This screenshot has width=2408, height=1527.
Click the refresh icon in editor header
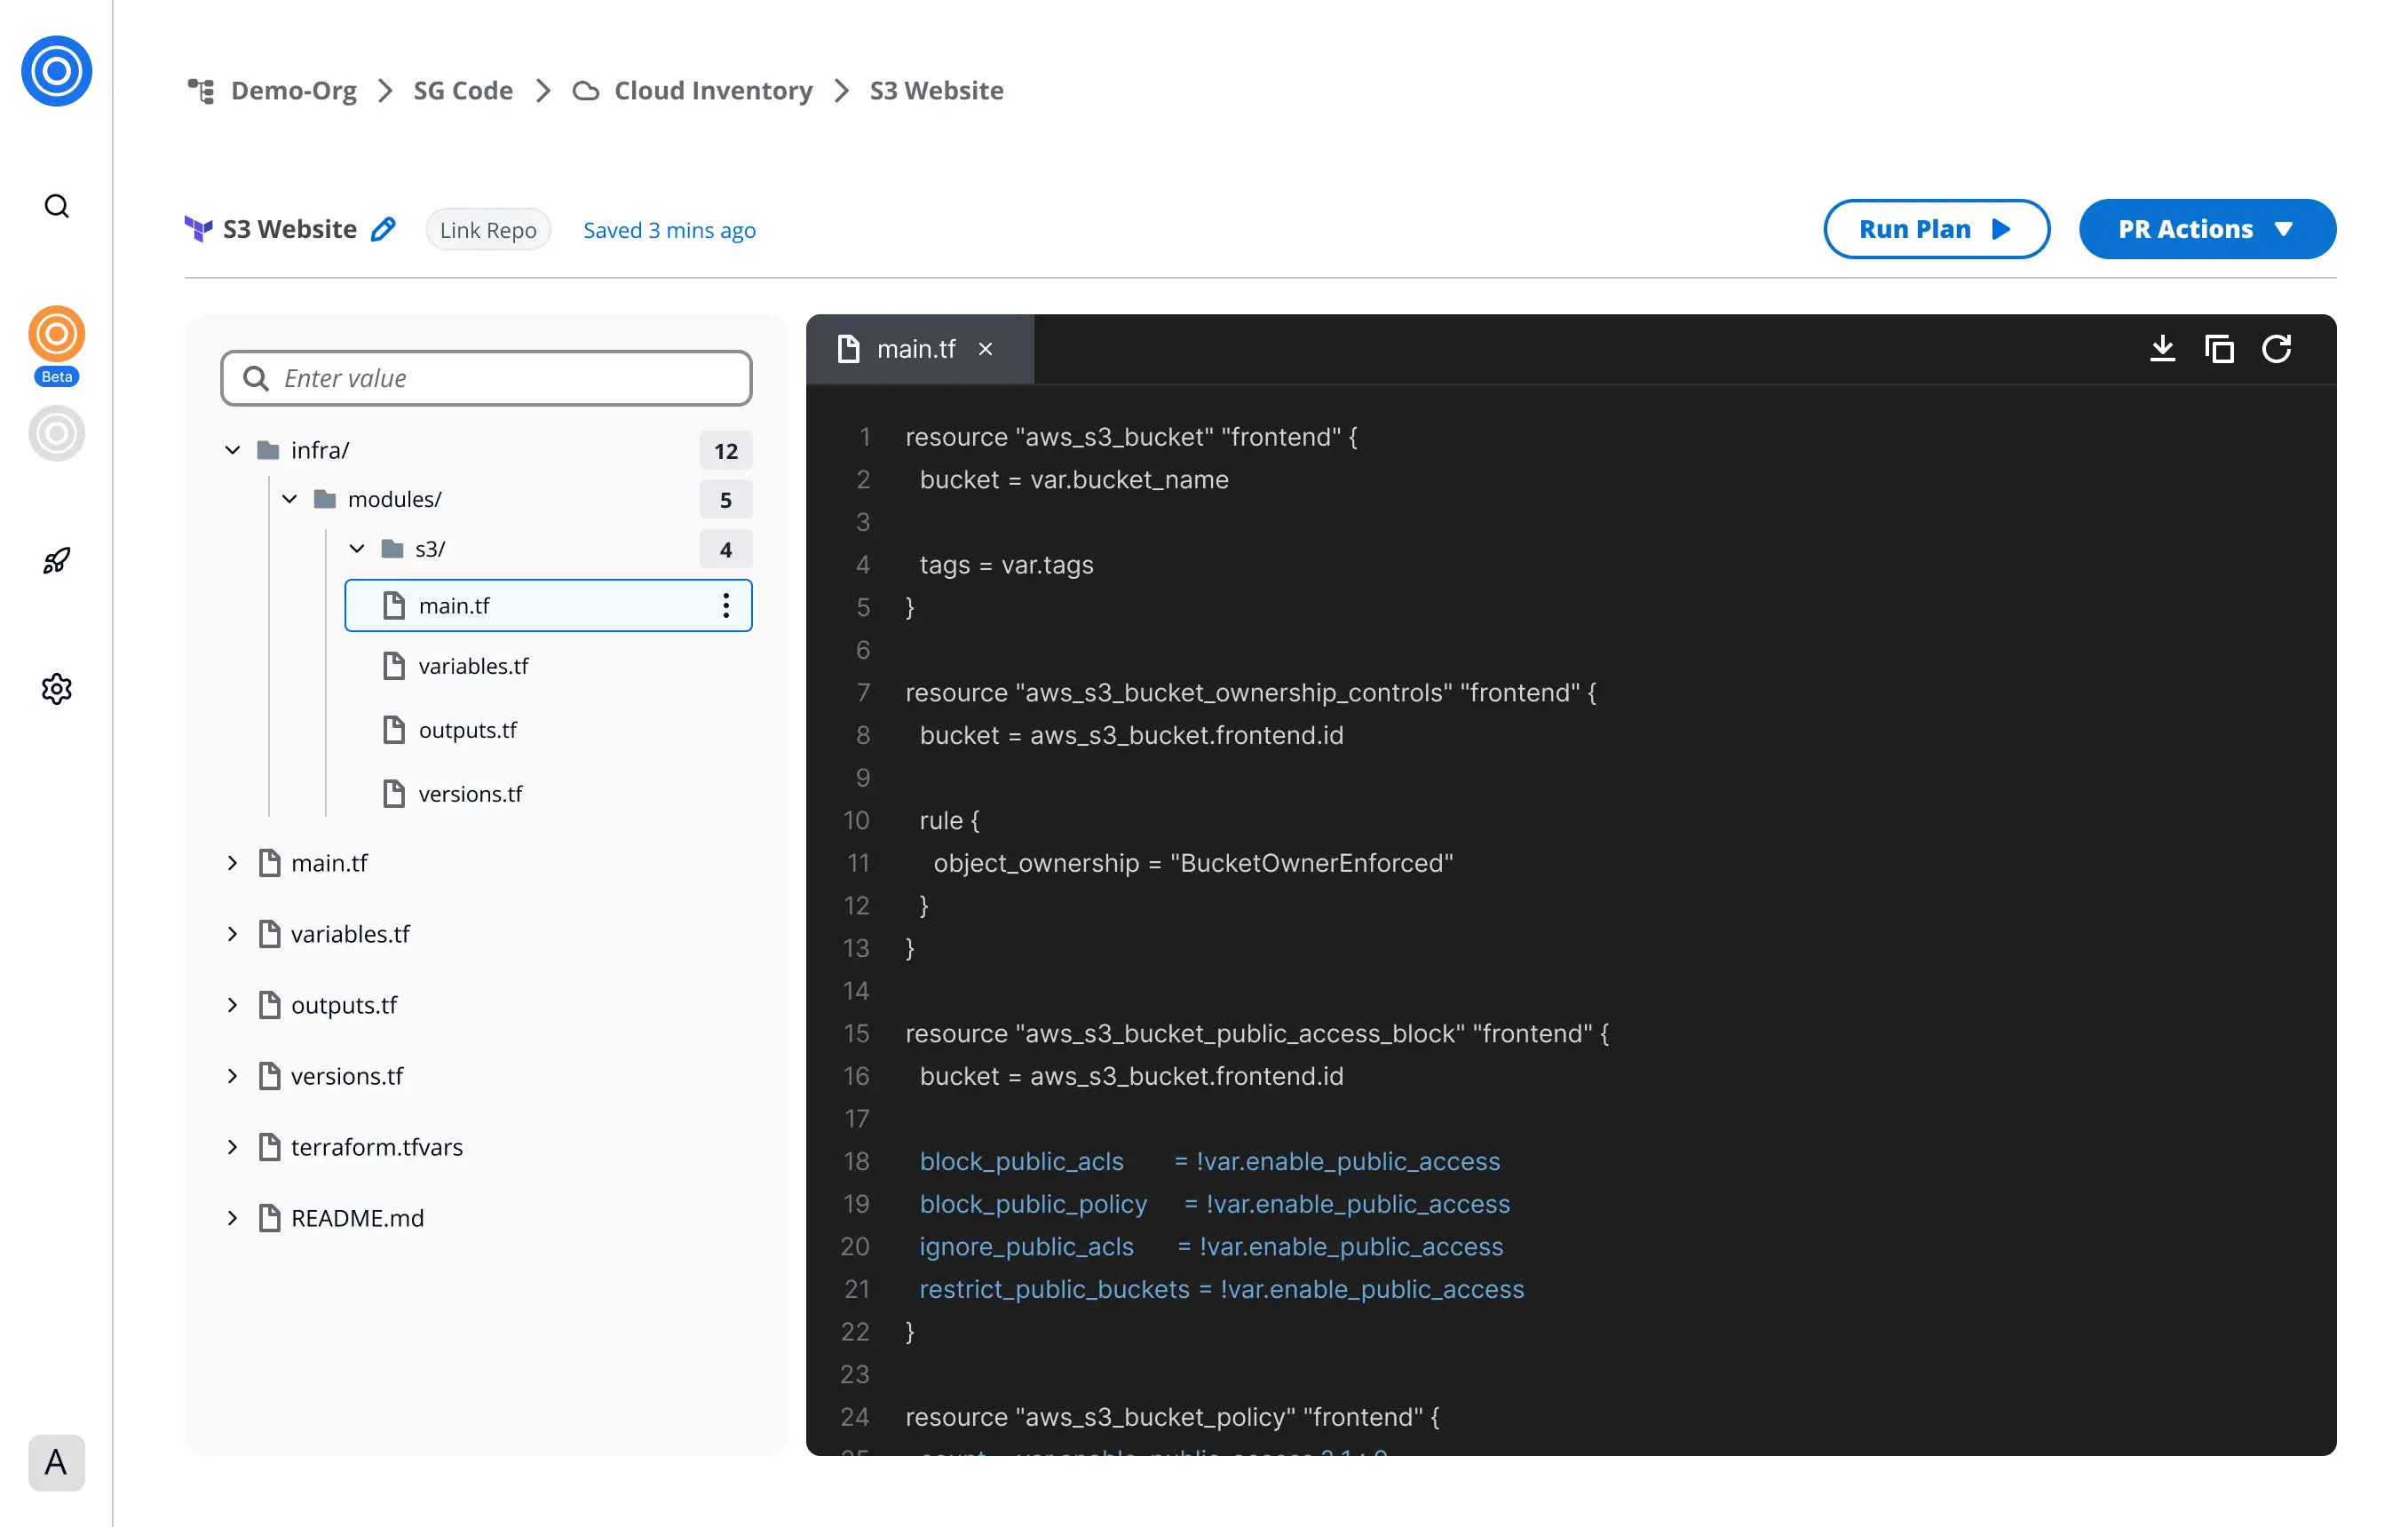[x=2277, y=348]
